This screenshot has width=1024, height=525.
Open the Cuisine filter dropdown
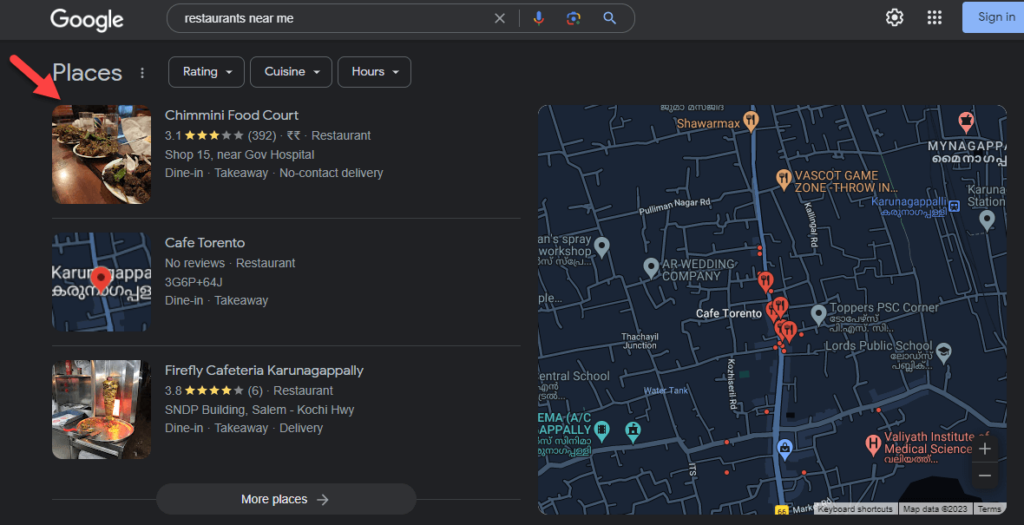291,72
